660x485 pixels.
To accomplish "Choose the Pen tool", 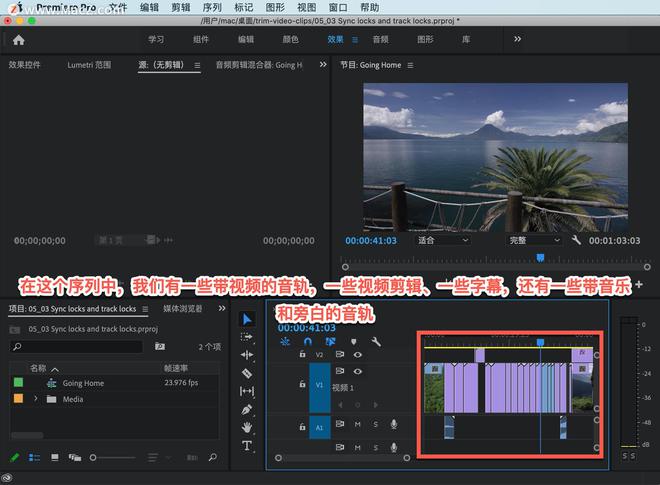I will pos(247,409).
